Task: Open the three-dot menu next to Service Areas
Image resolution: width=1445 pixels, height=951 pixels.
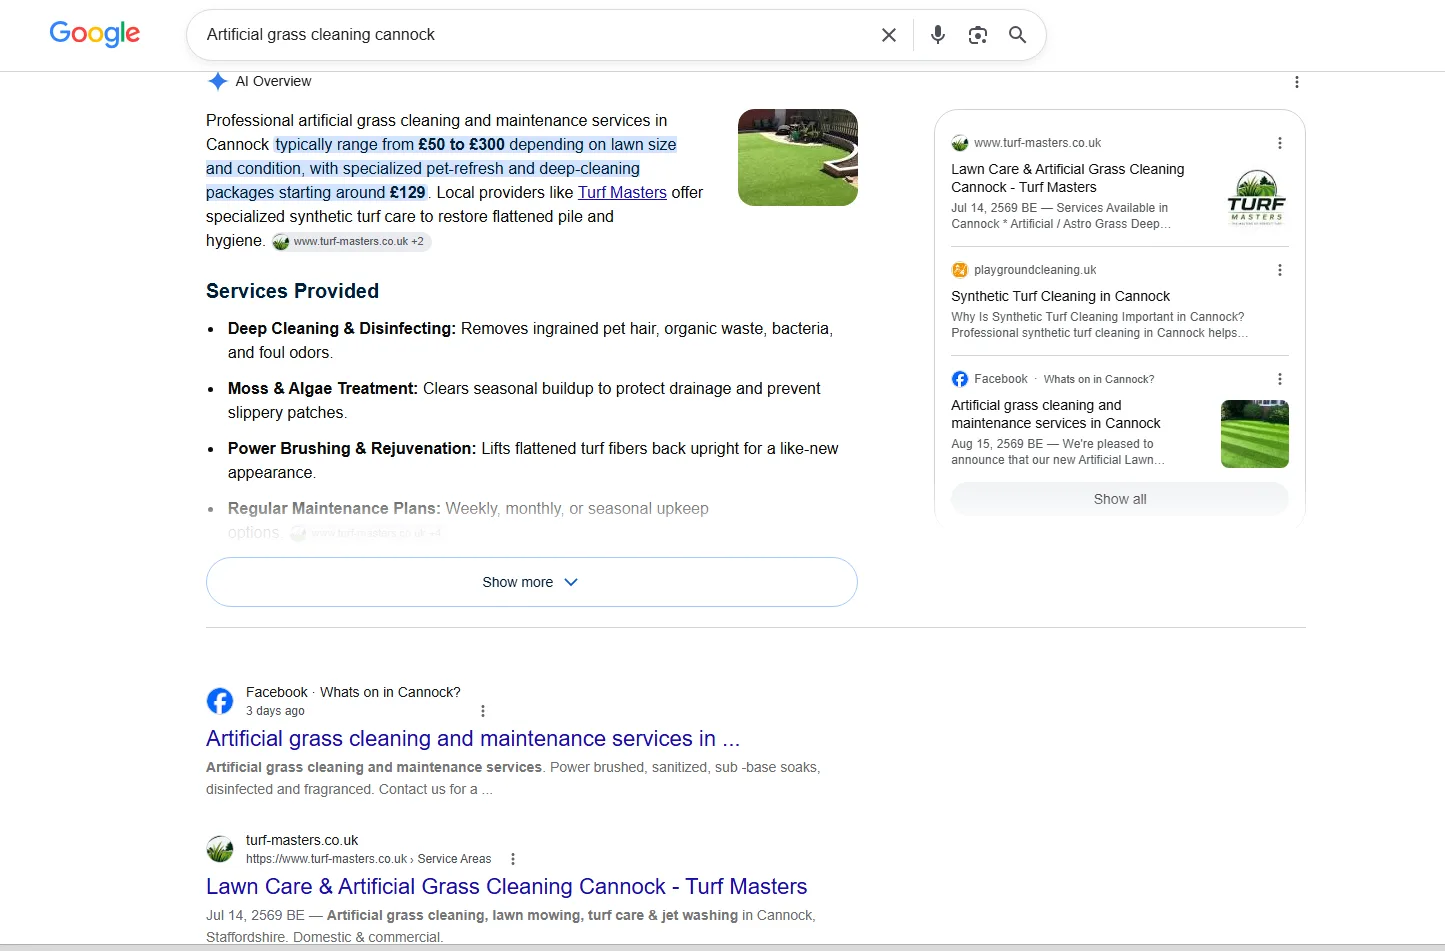Action: tap(513, 859)
